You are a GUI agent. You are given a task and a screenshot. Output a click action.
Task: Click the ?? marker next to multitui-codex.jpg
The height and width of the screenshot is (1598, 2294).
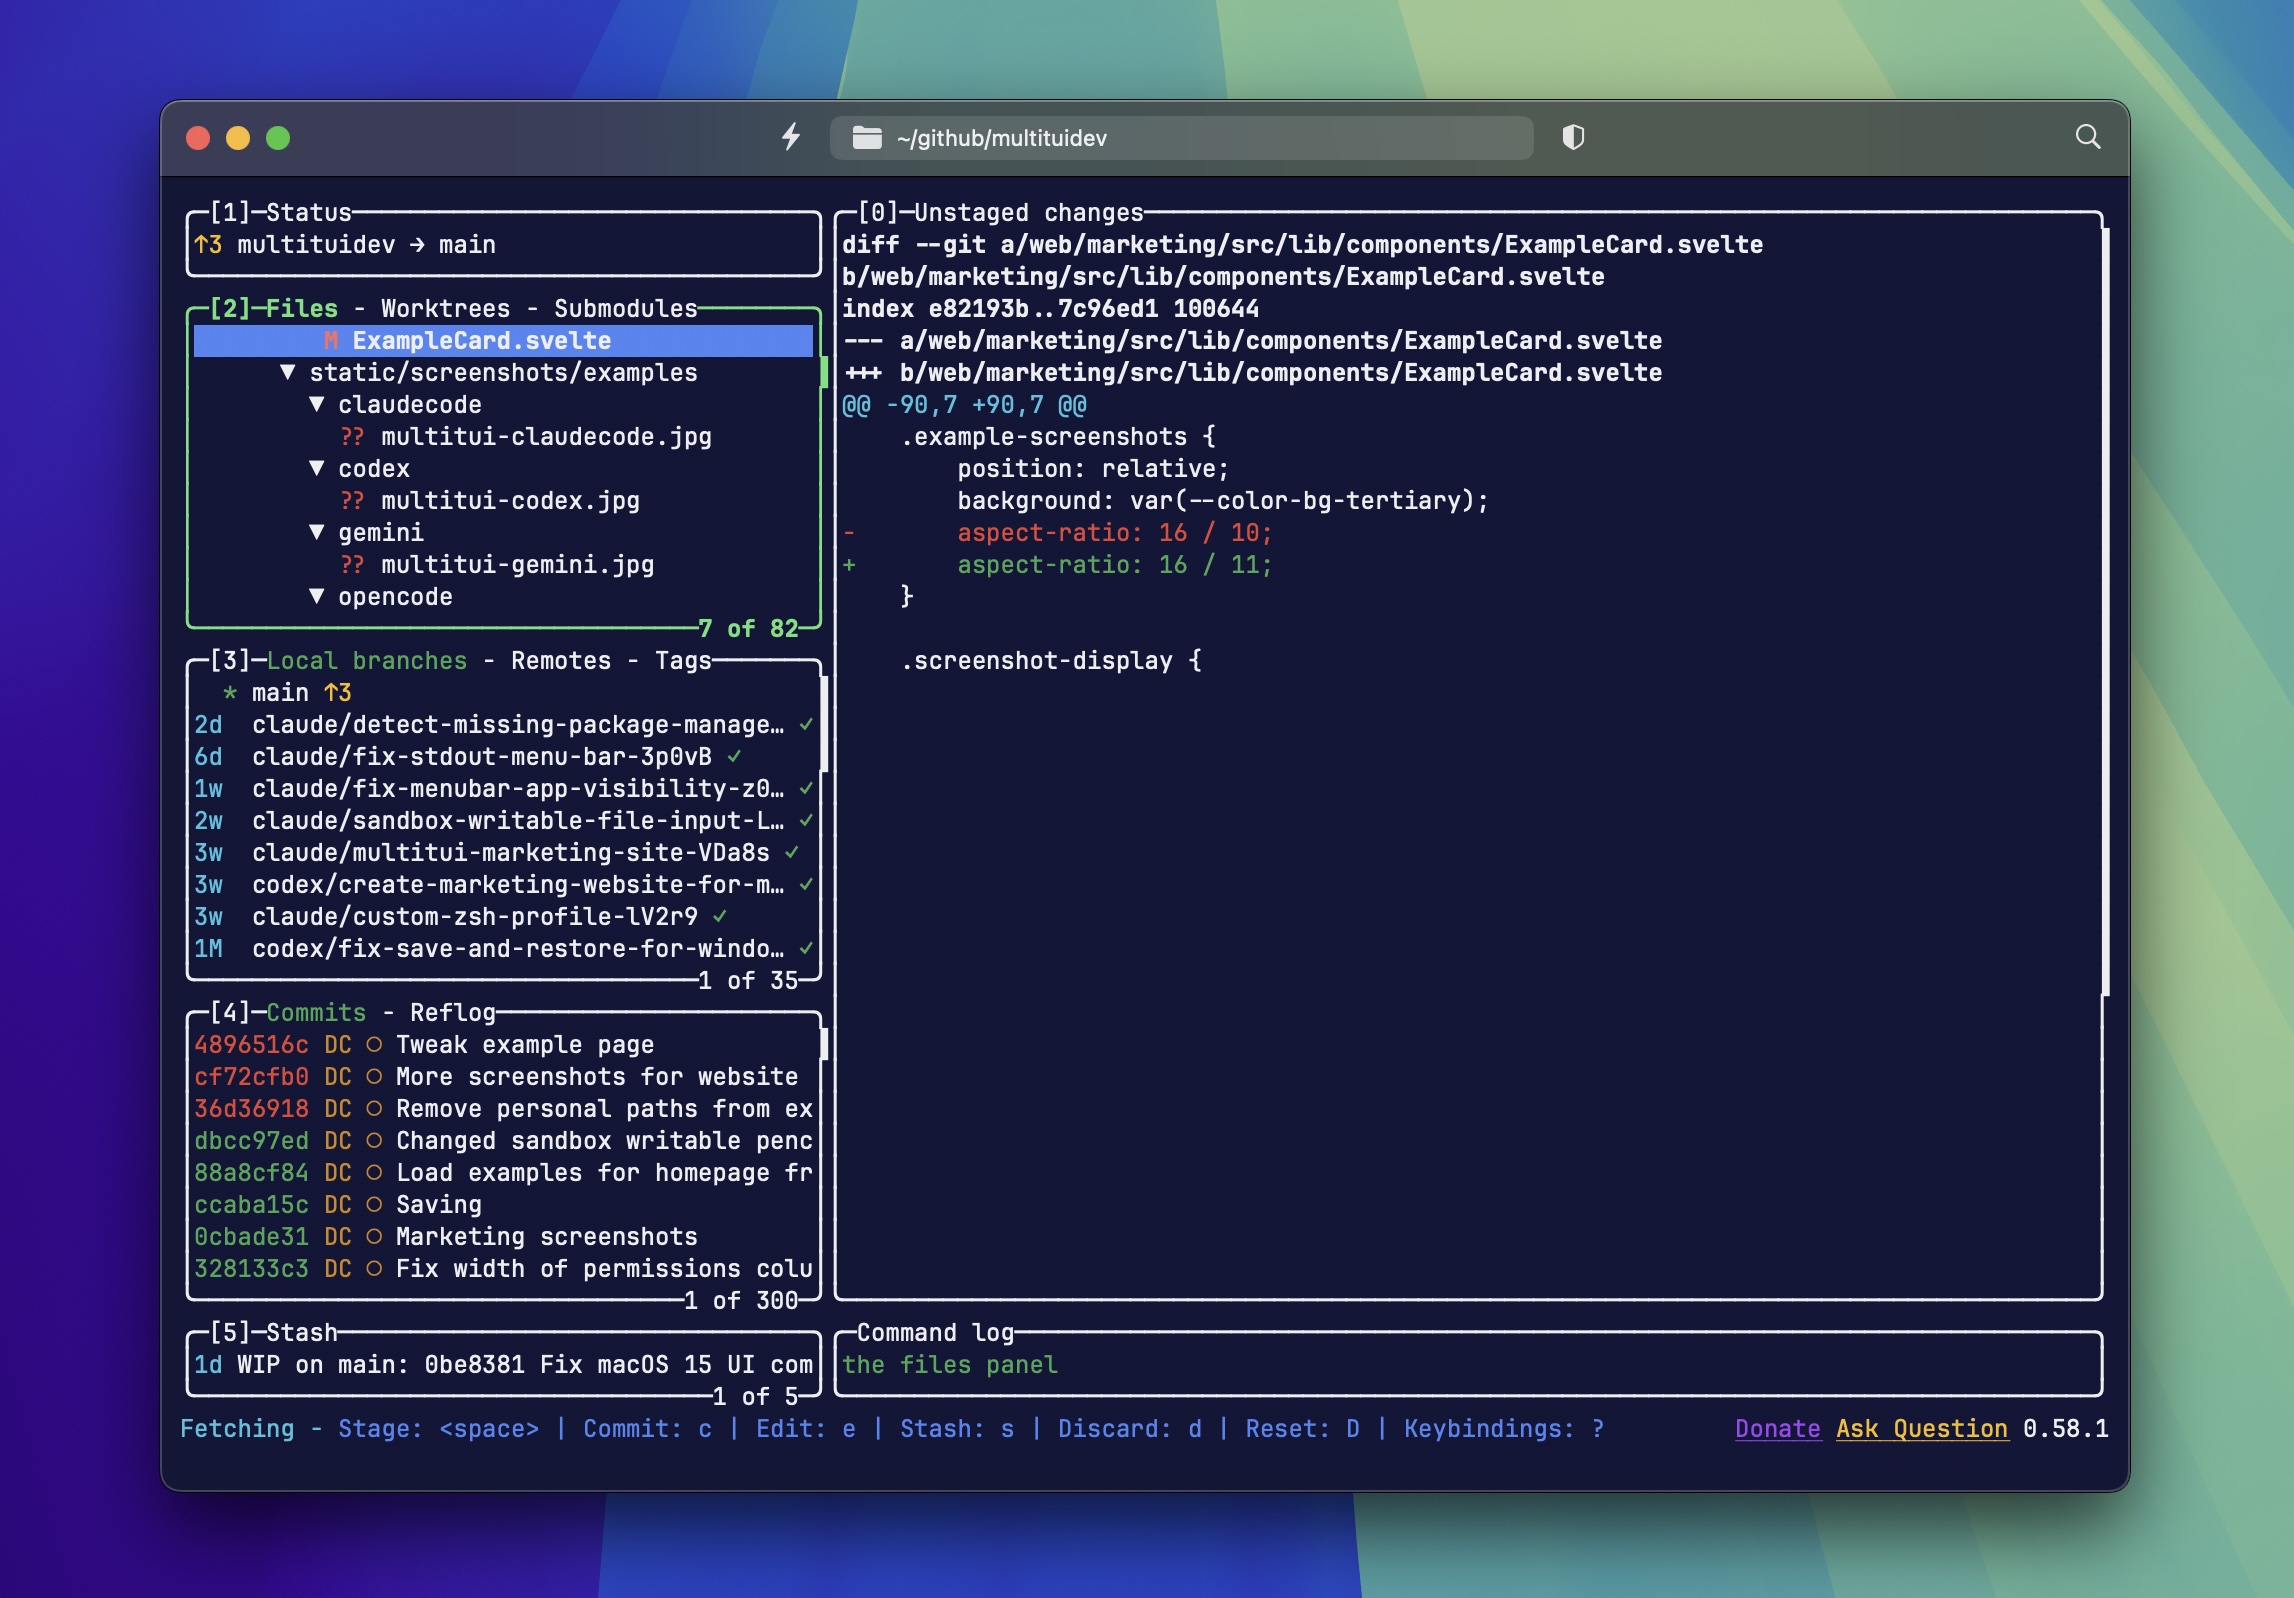351,501
